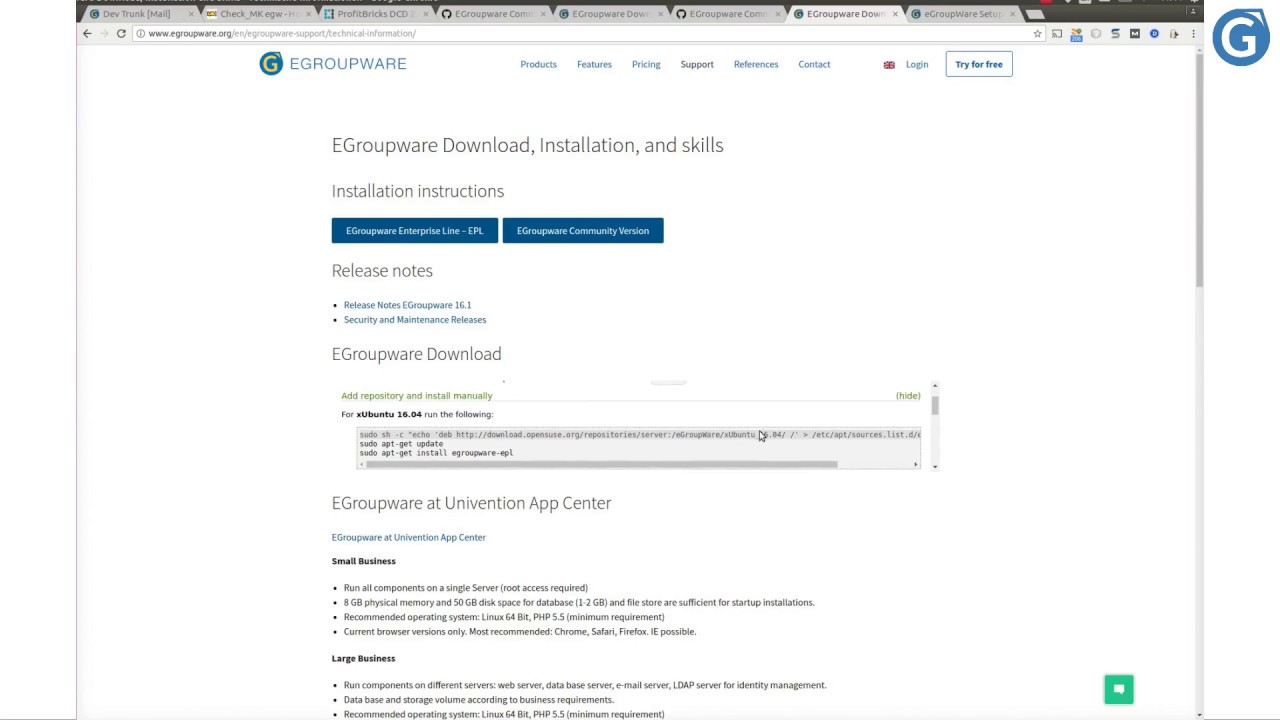Click the code box horizontal scrollbar
Screen dimensions: 1280x720
602,464
